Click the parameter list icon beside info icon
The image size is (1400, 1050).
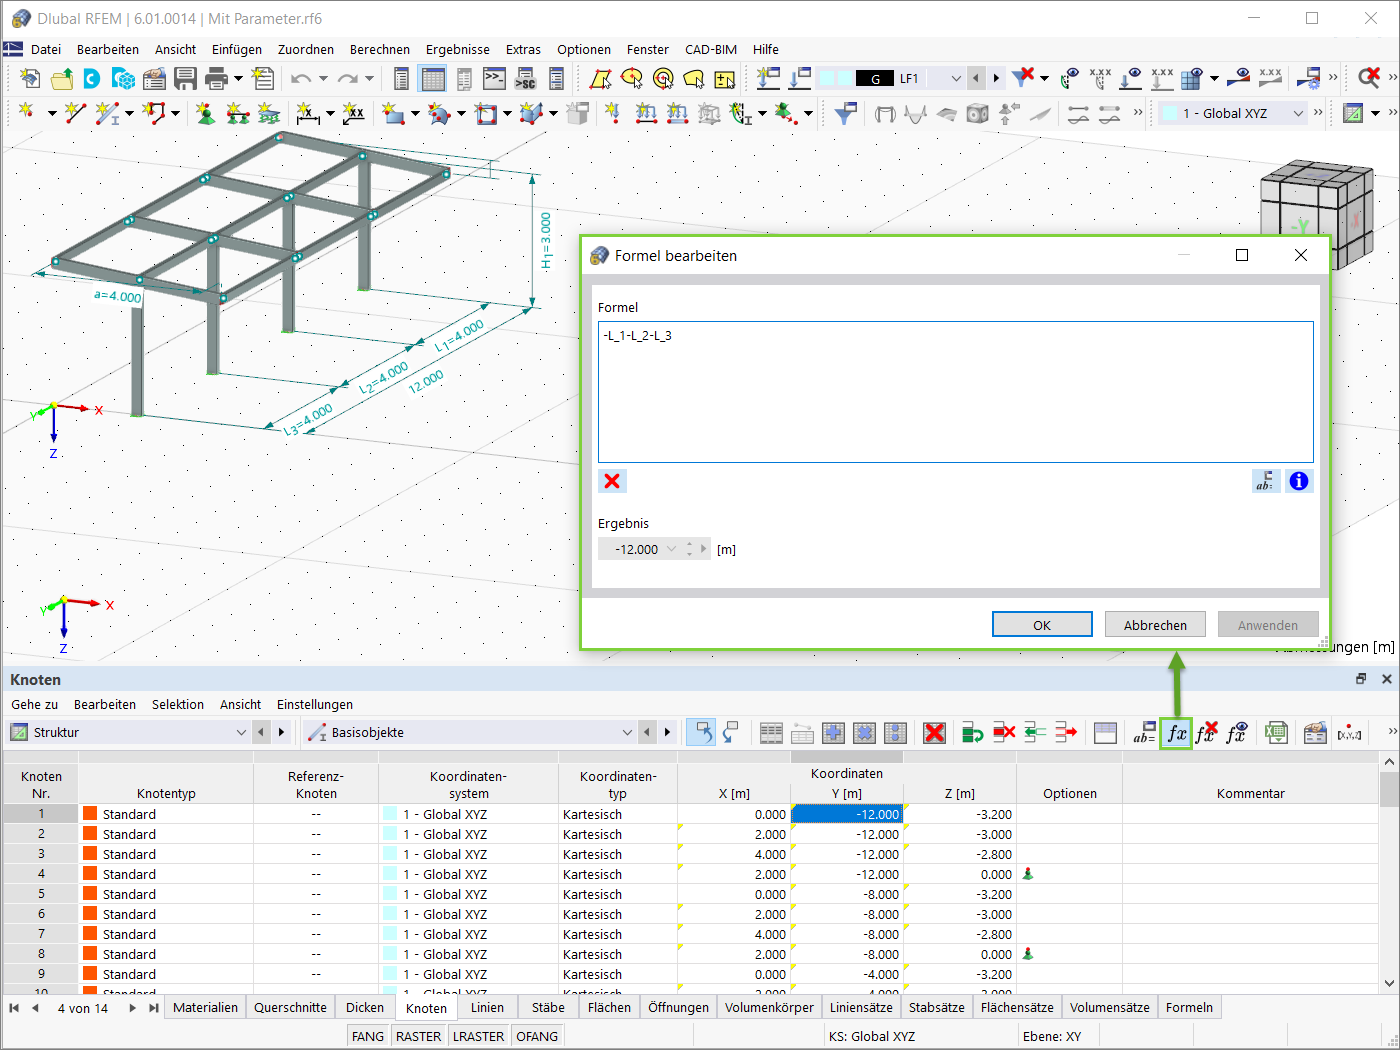tap(1265, 481)
